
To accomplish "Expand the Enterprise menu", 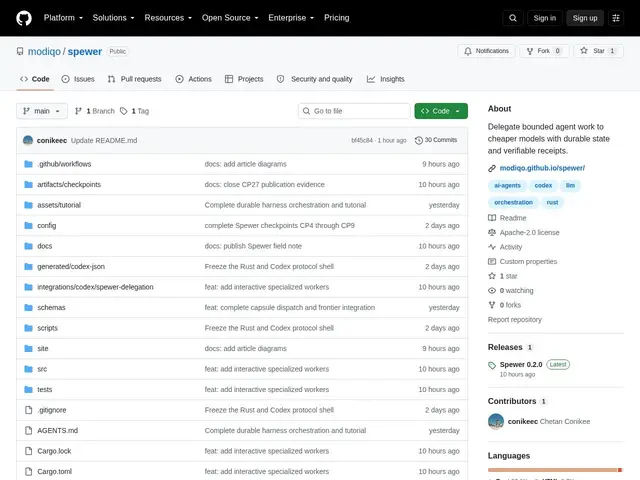I will coord(291,18).
